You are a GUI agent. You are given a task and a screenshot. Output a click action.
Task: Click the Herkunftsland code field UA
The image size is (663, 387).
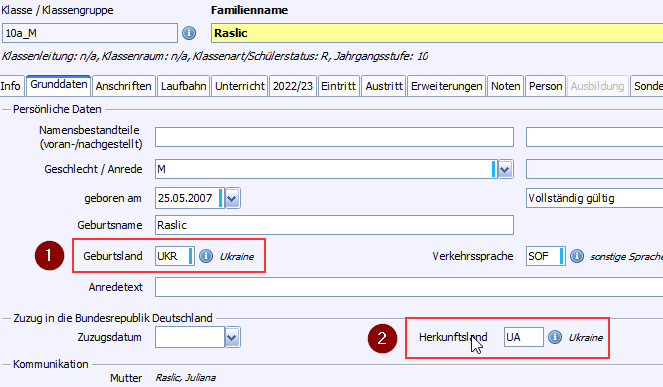pyautogui.click(x=523, y=337)
